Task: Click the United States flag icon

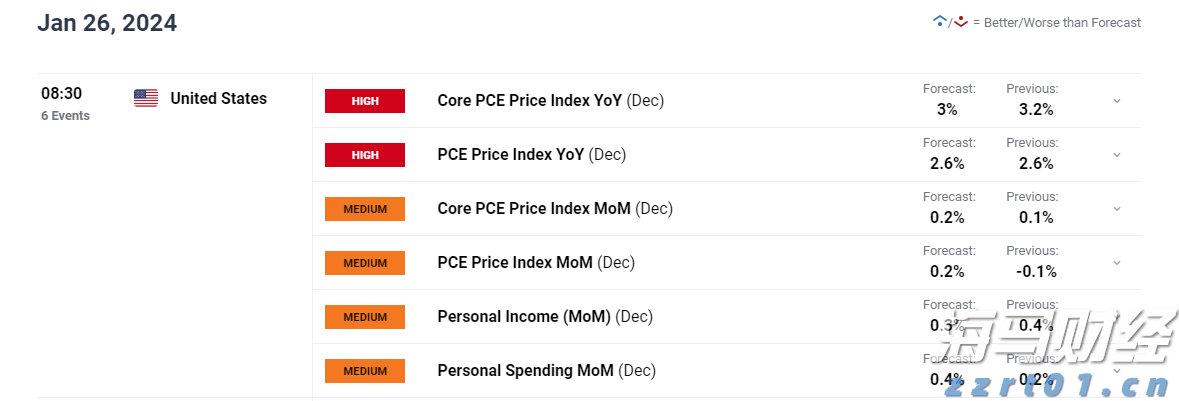Action: [x=146, y=98]
